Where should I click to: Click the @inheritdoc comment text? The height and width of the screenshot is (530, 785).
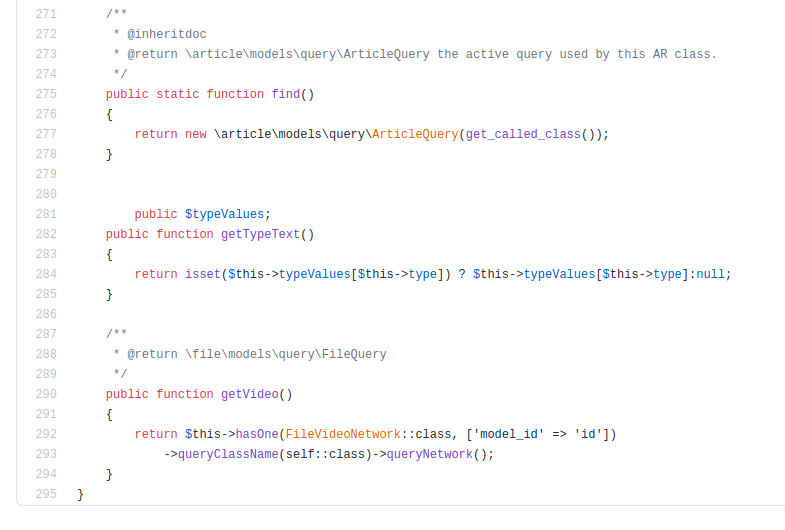(167, 34)
